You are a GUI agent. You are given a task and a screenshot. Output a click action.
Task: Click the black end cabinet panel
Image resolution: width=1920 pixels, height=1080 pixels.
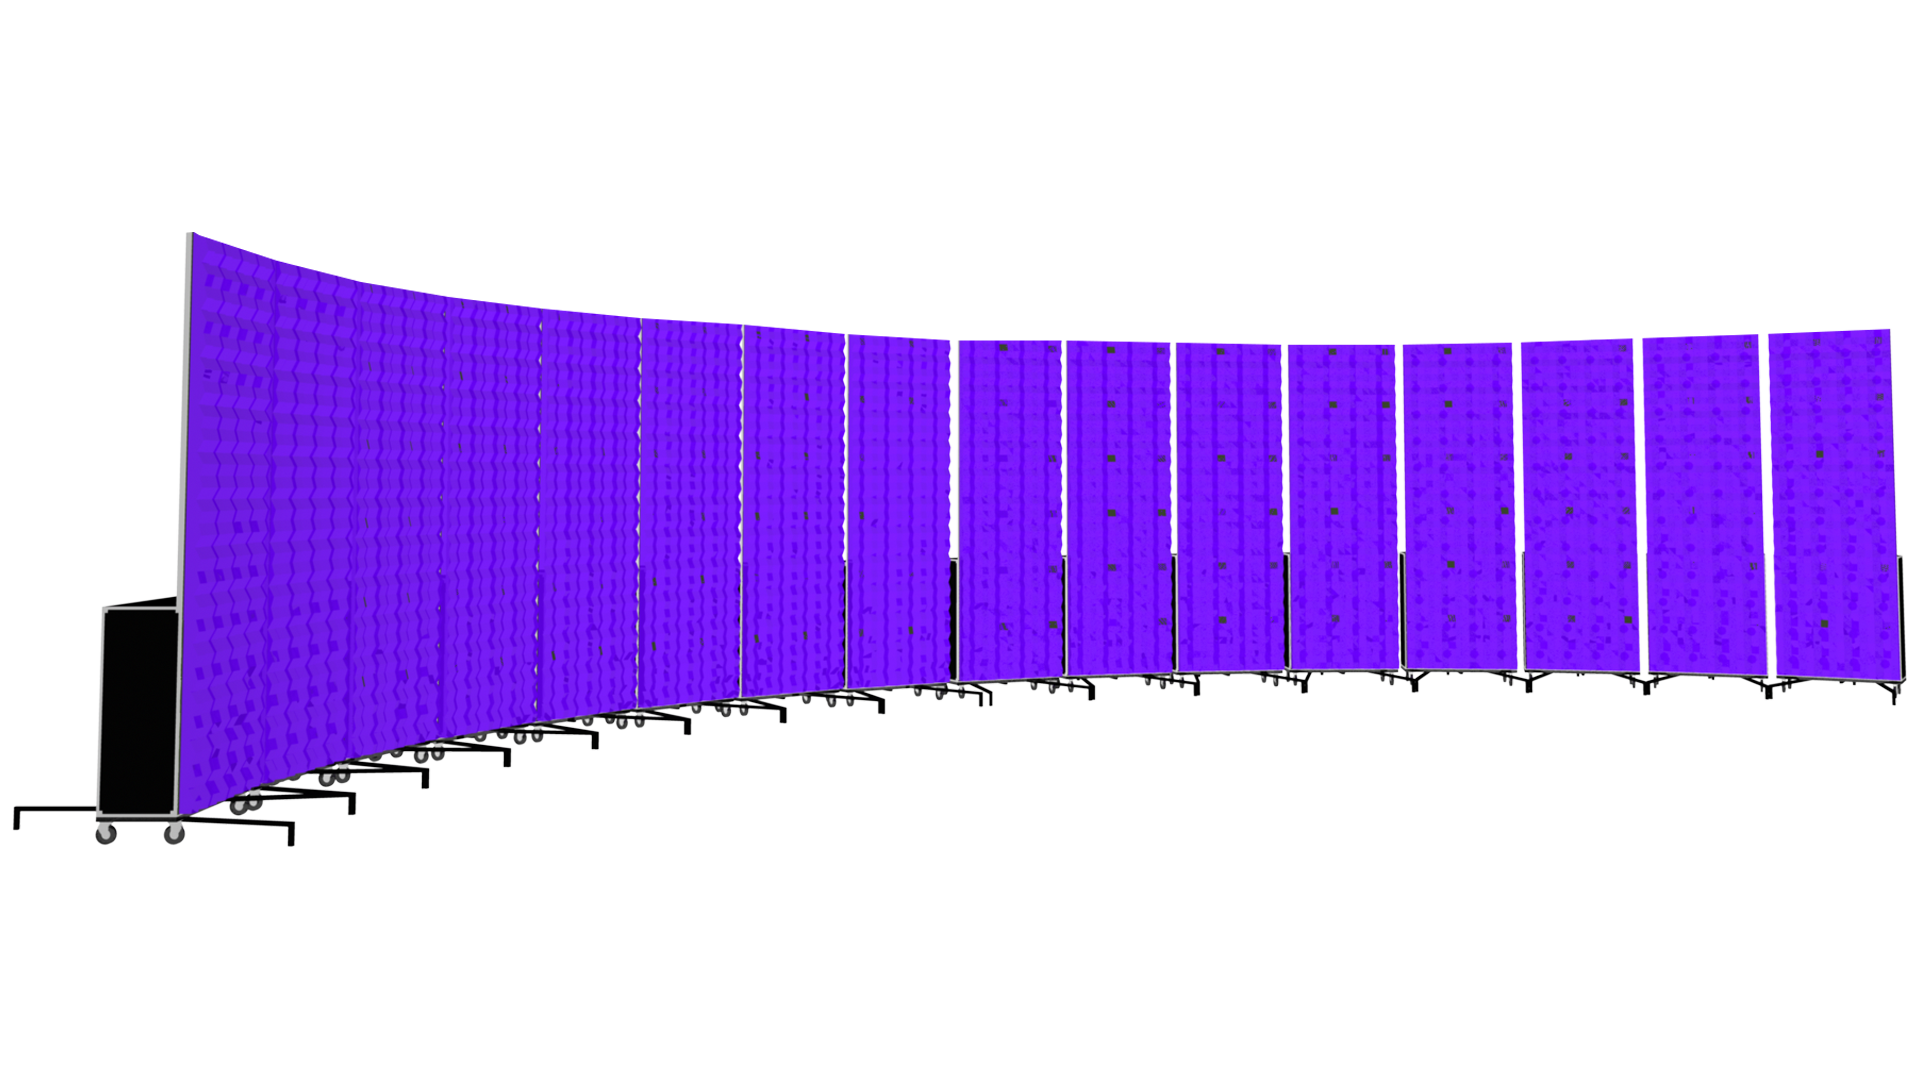(139, 712)
